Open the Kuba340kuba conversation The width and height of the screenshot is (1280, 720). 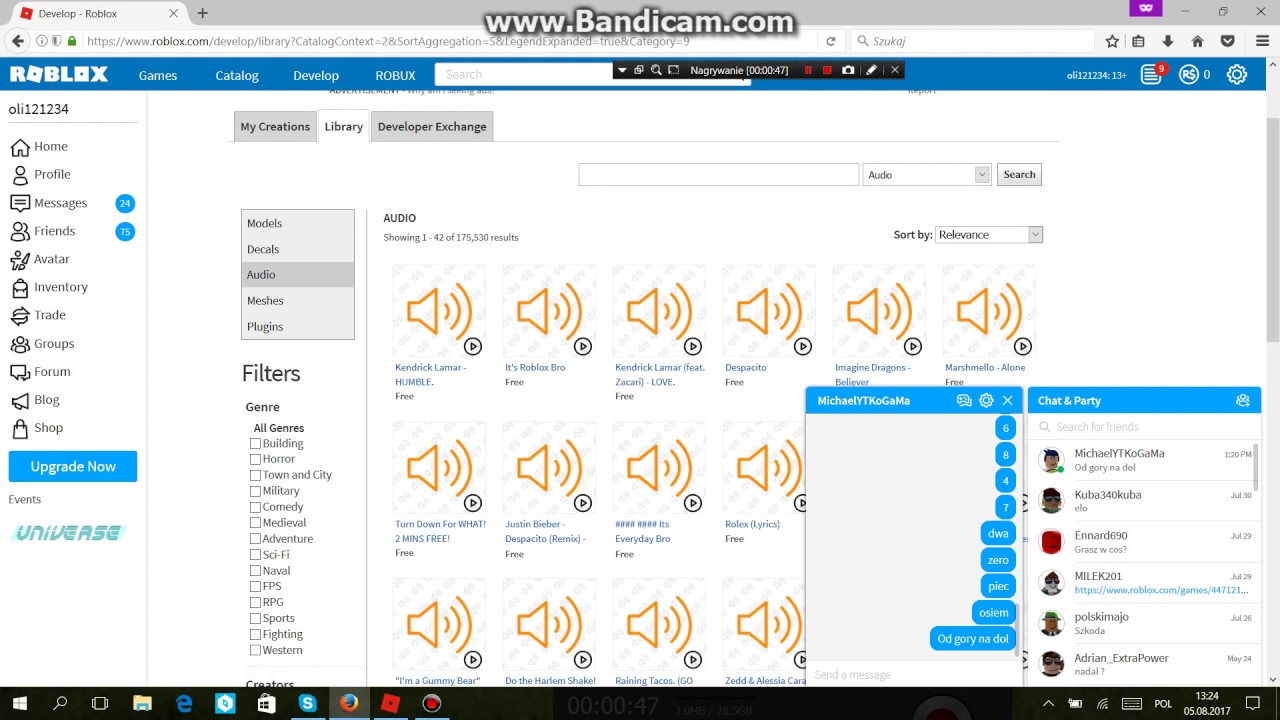pyautogui.click(x=1143, y=501)
